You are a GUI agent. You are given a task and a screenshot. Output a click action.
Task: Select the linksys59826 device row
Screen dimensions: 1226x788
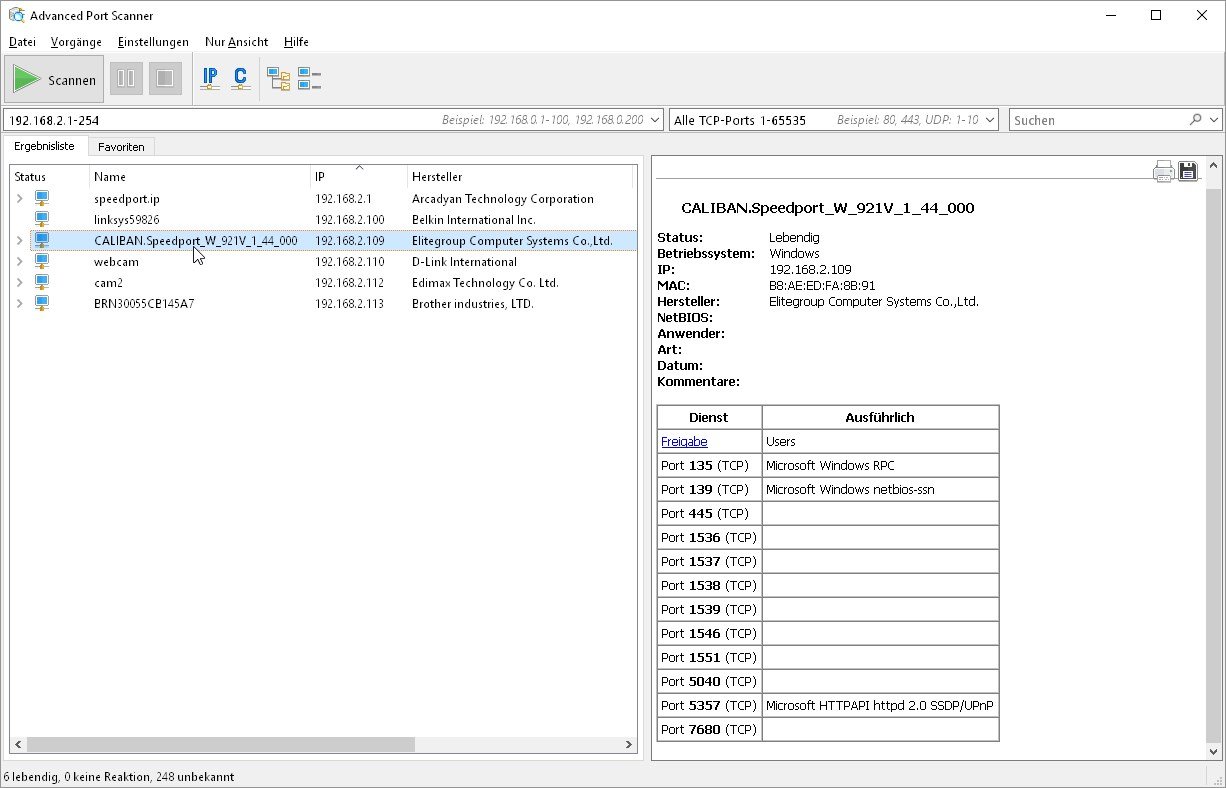pyautogui.click(x=127, y=220)
